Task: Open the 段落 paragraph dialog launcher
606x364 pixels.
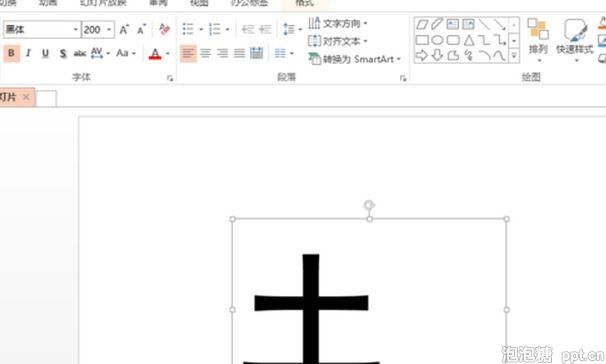Action: (403, 78)
